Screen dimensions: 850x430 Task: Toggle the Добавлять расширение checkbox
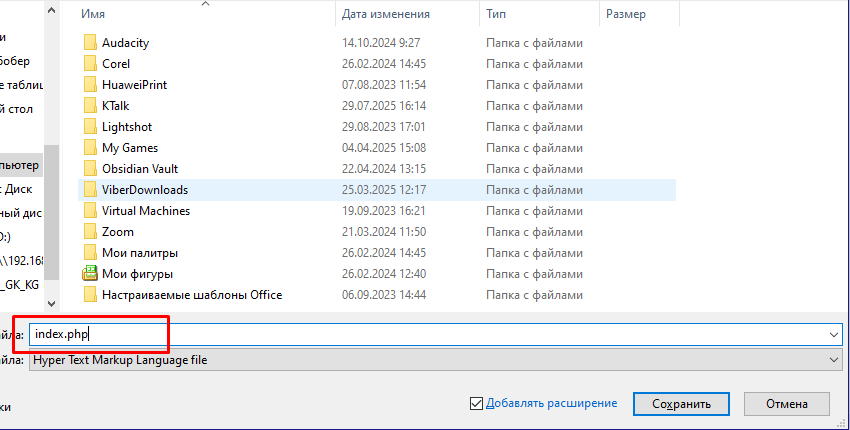476,404
